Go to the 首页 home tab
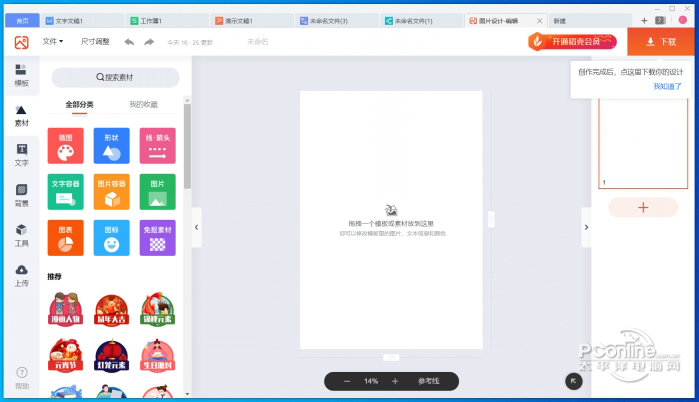The image size is (699, 402). 22,21
